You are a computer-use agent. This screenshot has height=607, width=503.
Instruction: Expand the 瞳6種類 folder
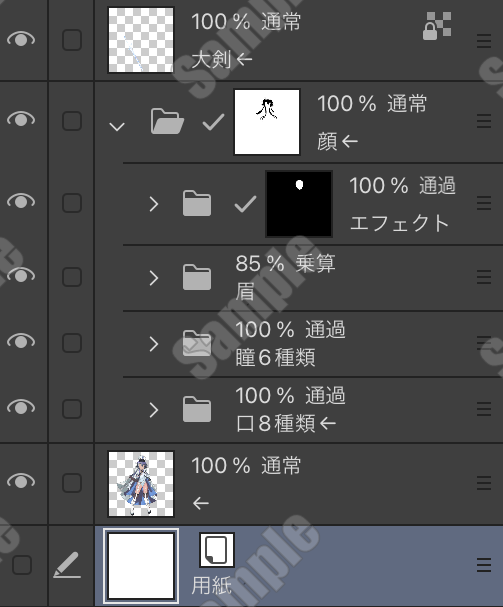tap(154, 344)
